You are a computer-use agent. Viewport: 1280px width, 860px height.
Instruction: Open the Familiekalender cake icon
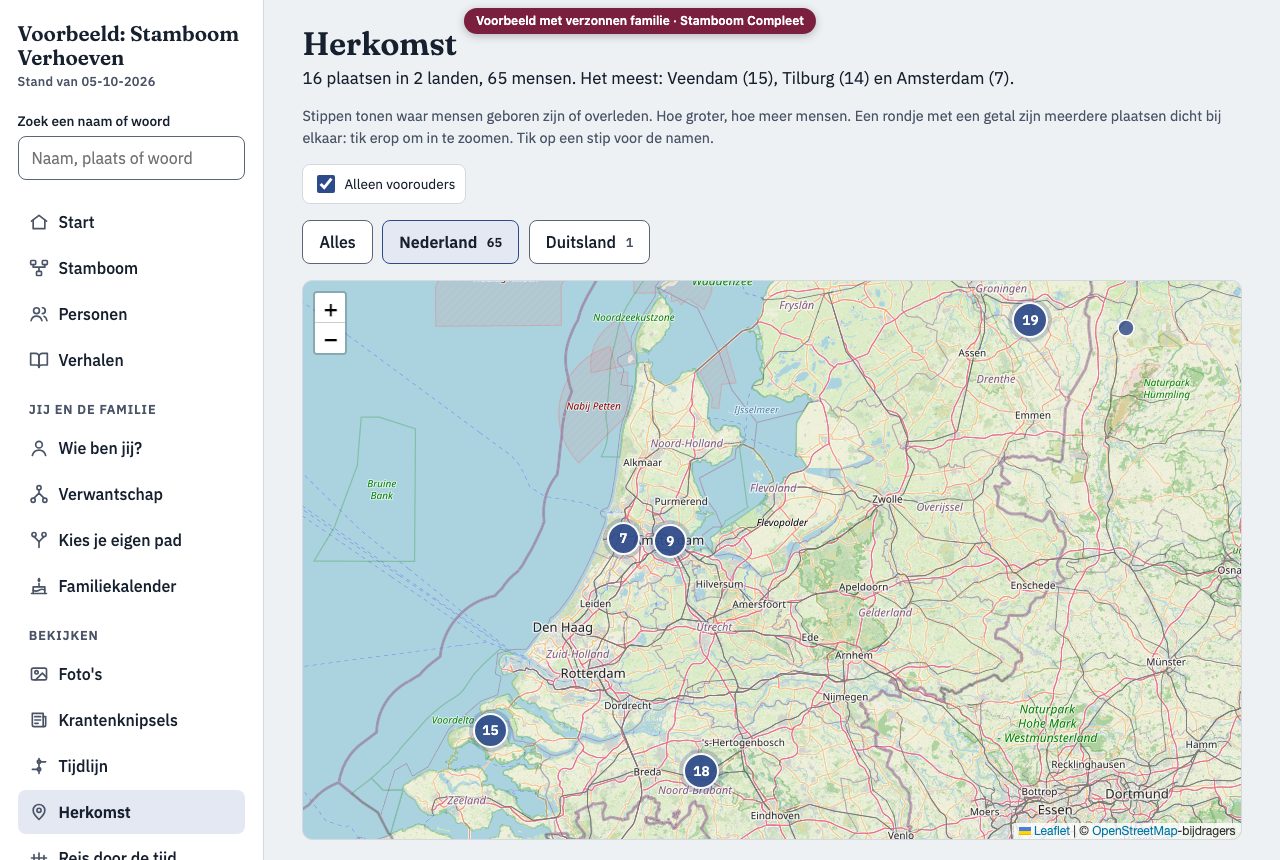click(39, 586)
